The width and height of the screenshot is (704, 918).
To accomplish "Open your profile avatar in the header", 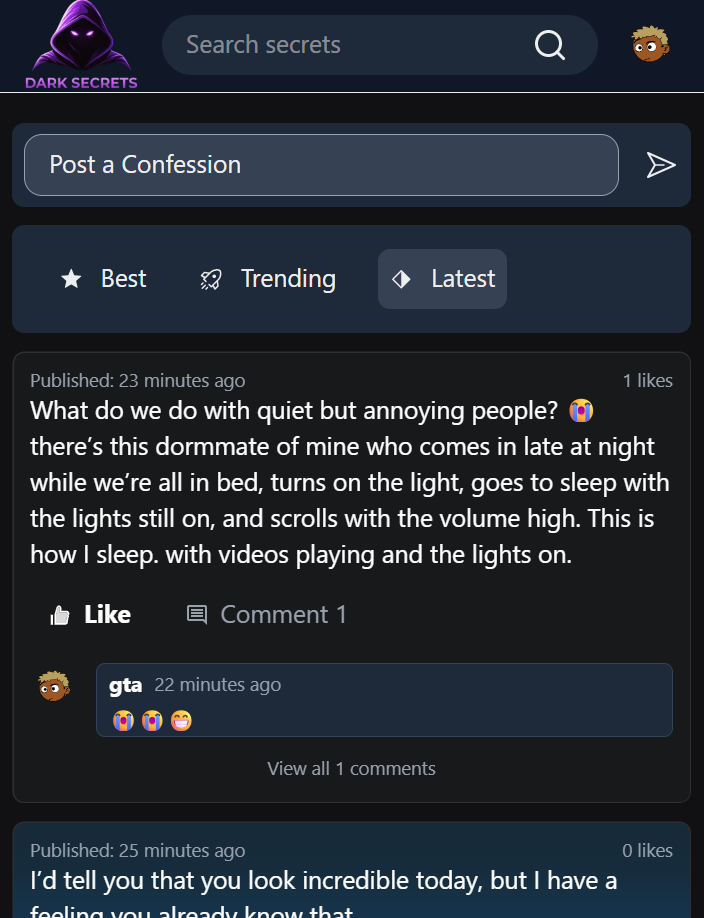I will 651,44.
